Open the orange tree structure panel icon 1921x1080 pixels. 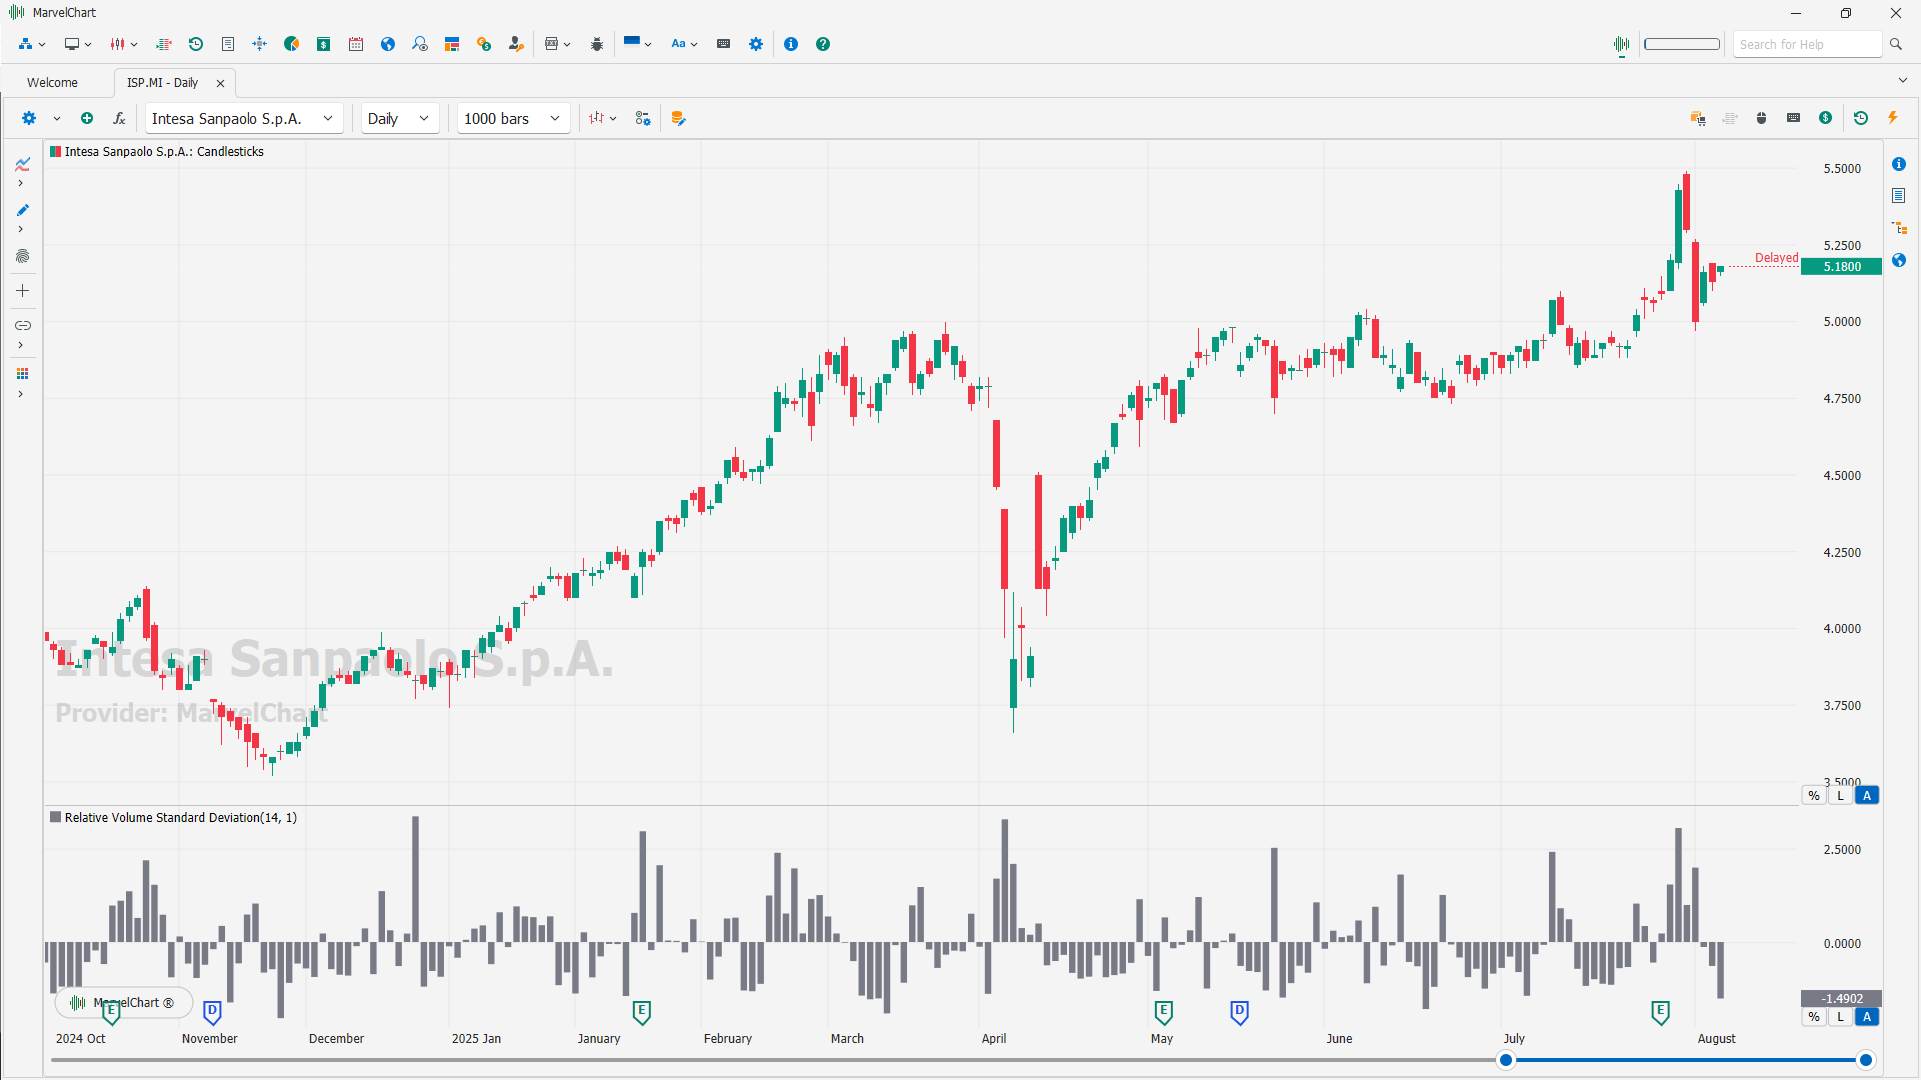click(x=1899, y=228)
